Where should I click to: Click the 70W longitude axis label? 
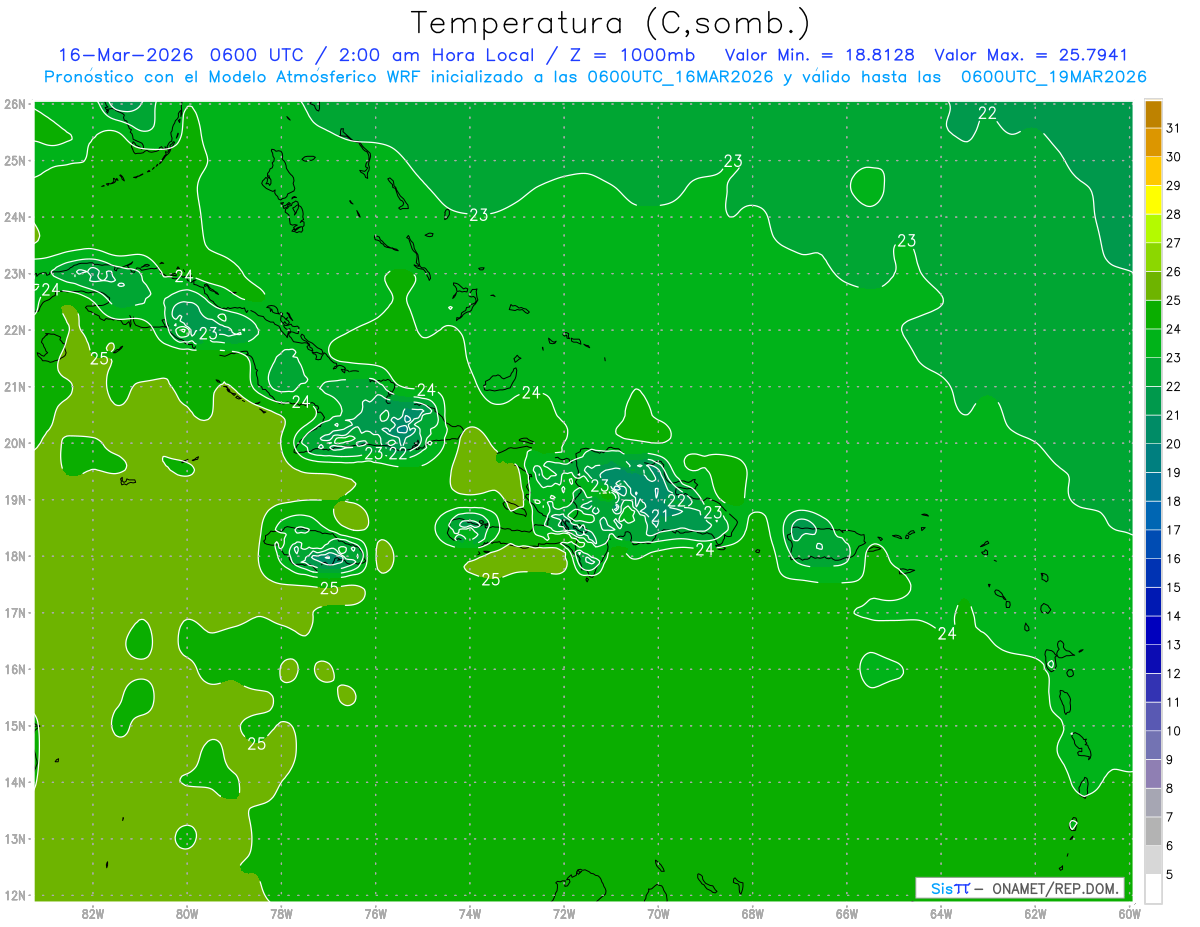point(658,912)
